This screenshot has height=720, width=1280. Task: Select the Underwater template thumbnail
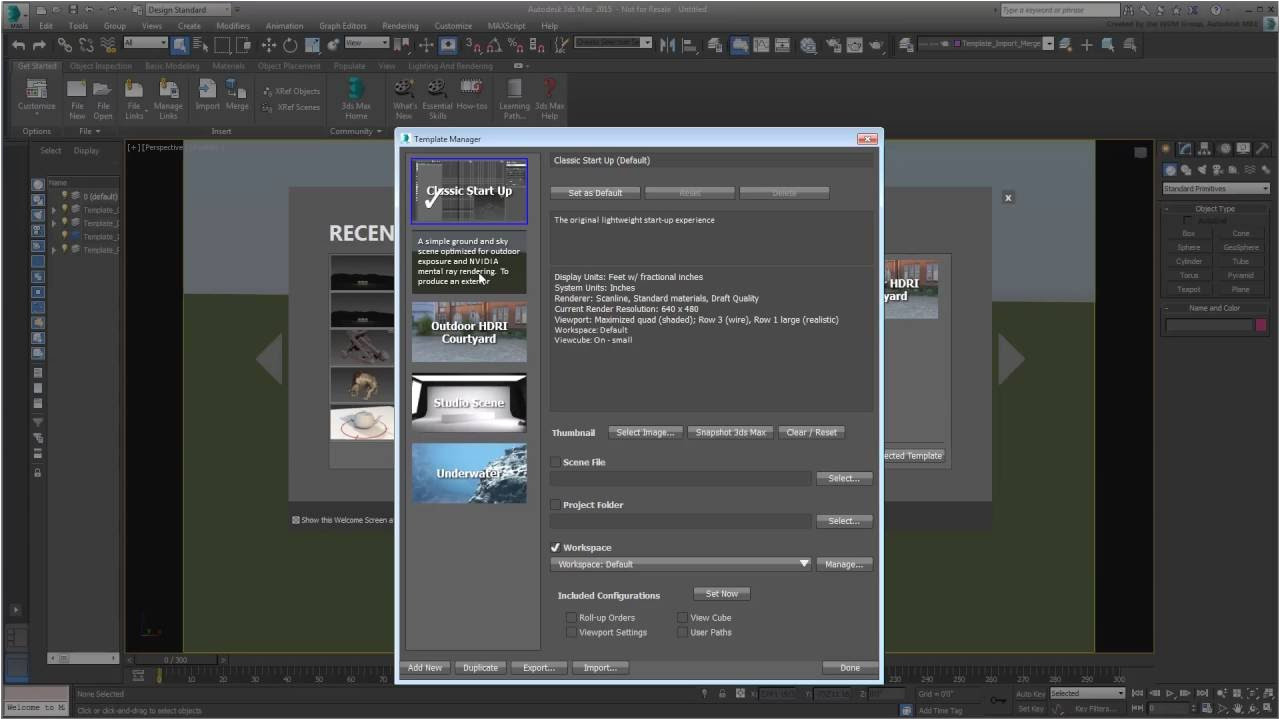click(x=469, y=473)
